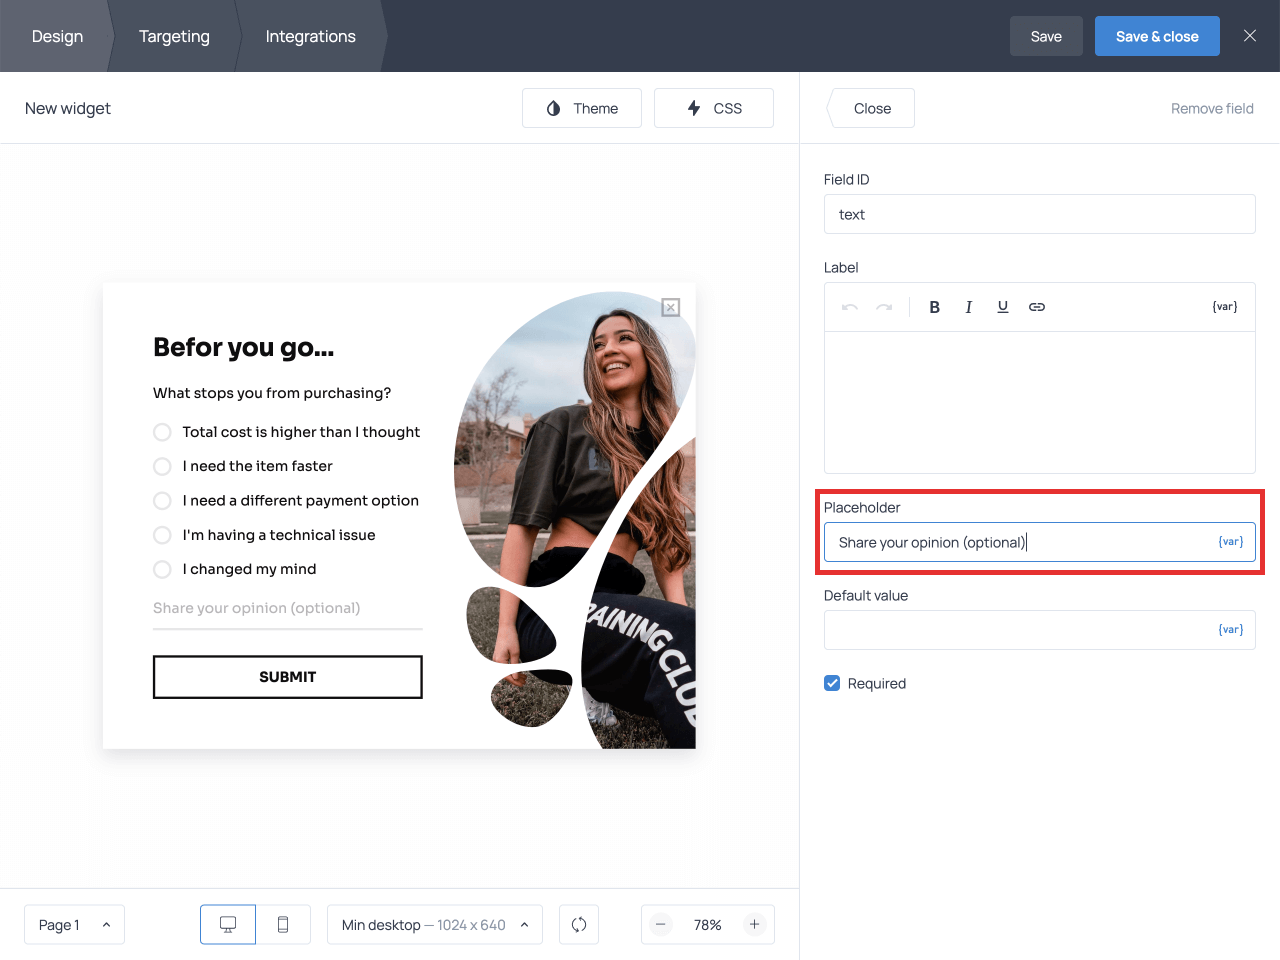
Task: Expand the Min desktop size dropdown
Action: (x=434, y=925)
